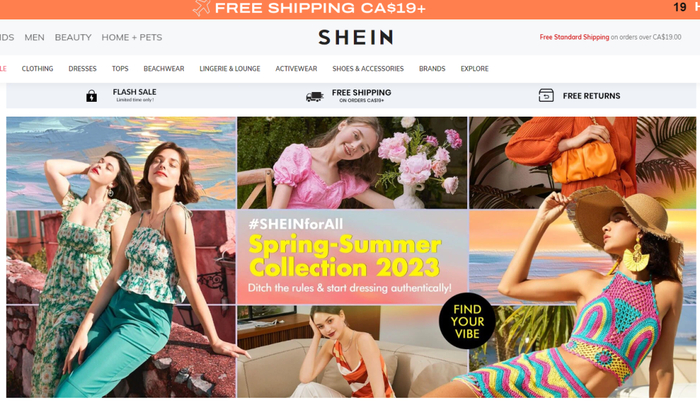Open the EXPLORE menu

point(475,69)
